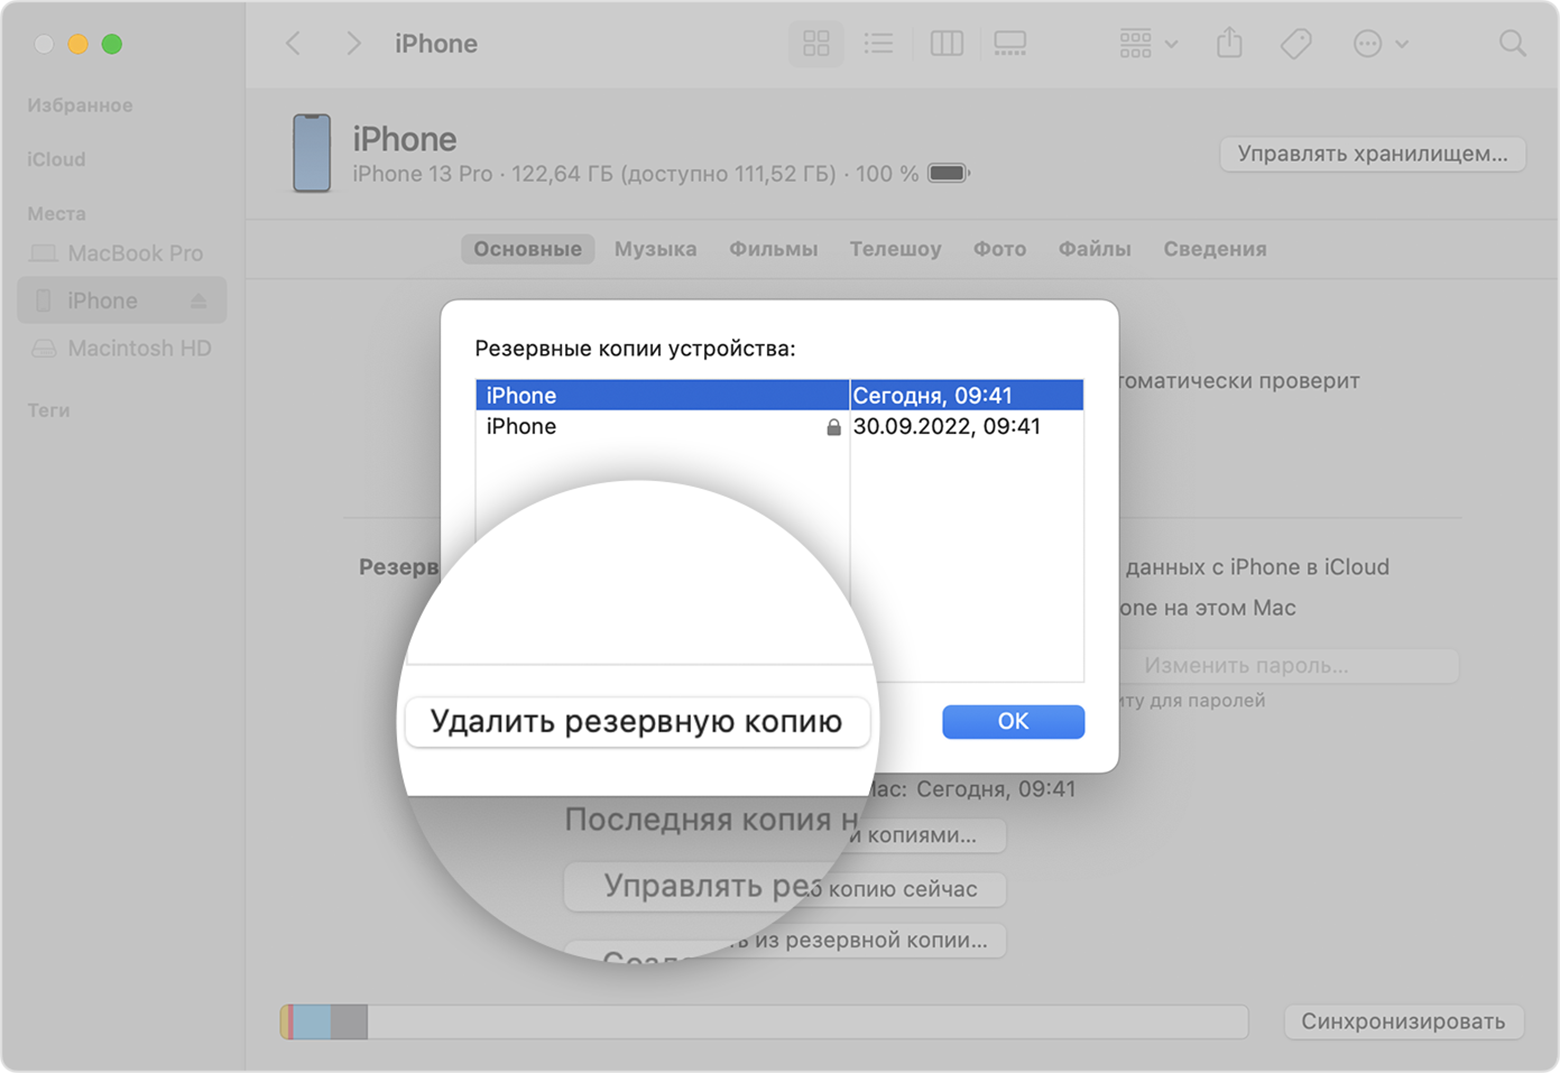The height and width of the screenshot is (1074, 1560).
Task: Open the grouping options dropdown
Action: 1147,44
